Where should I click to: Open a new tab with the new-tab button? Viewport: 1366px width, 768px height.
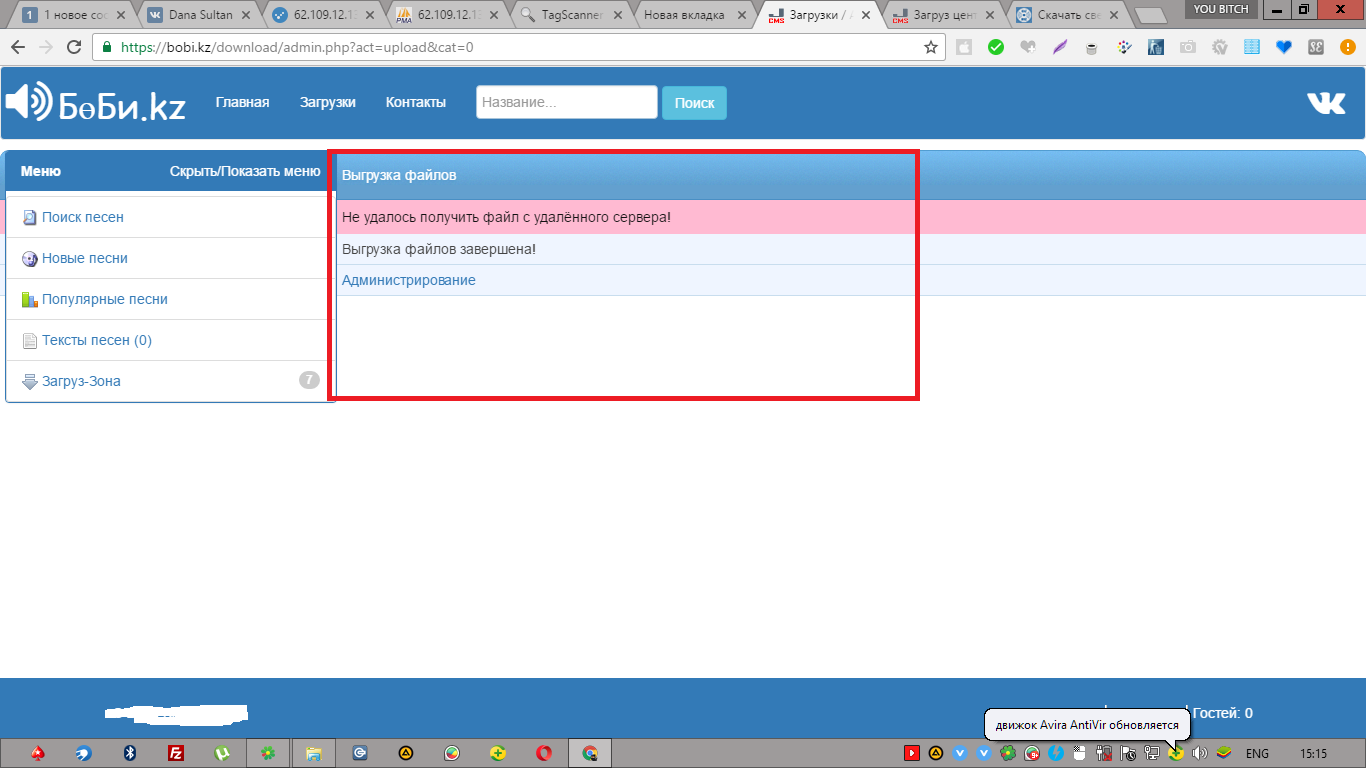pos(1152,16)
